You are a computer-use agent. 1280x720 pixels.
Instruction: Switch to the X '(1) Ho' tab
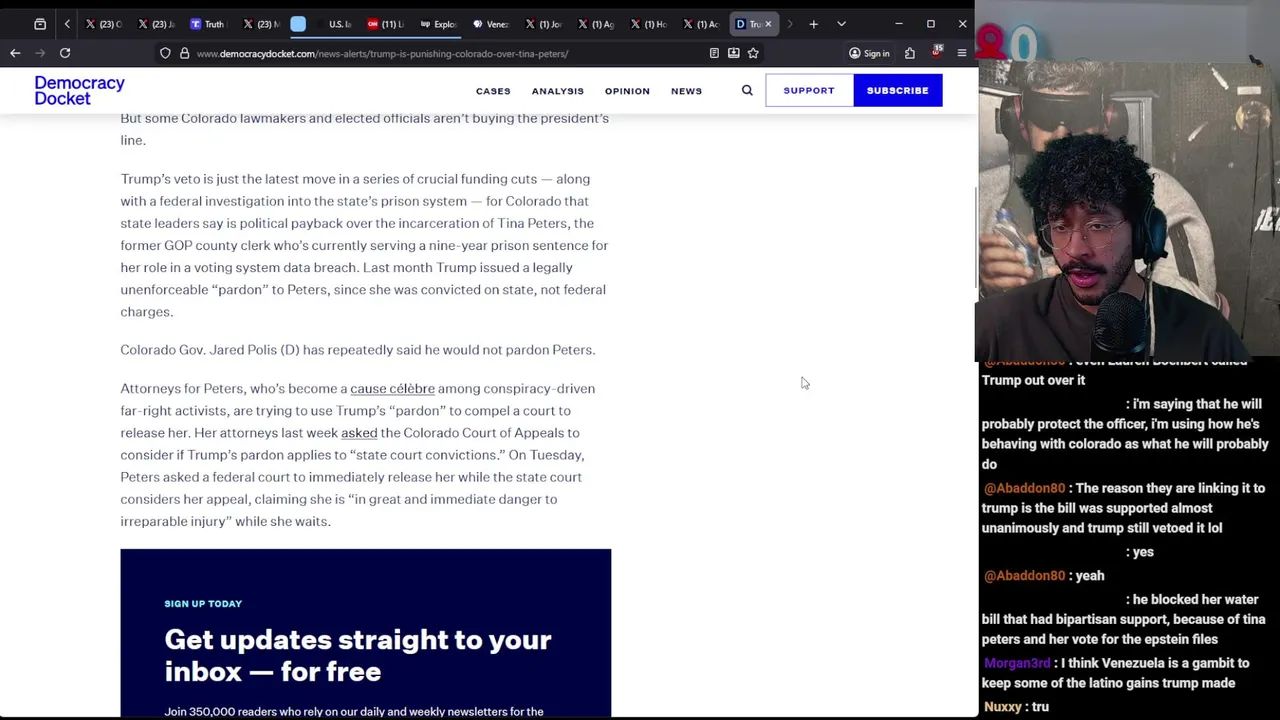[x=648, y=24]
